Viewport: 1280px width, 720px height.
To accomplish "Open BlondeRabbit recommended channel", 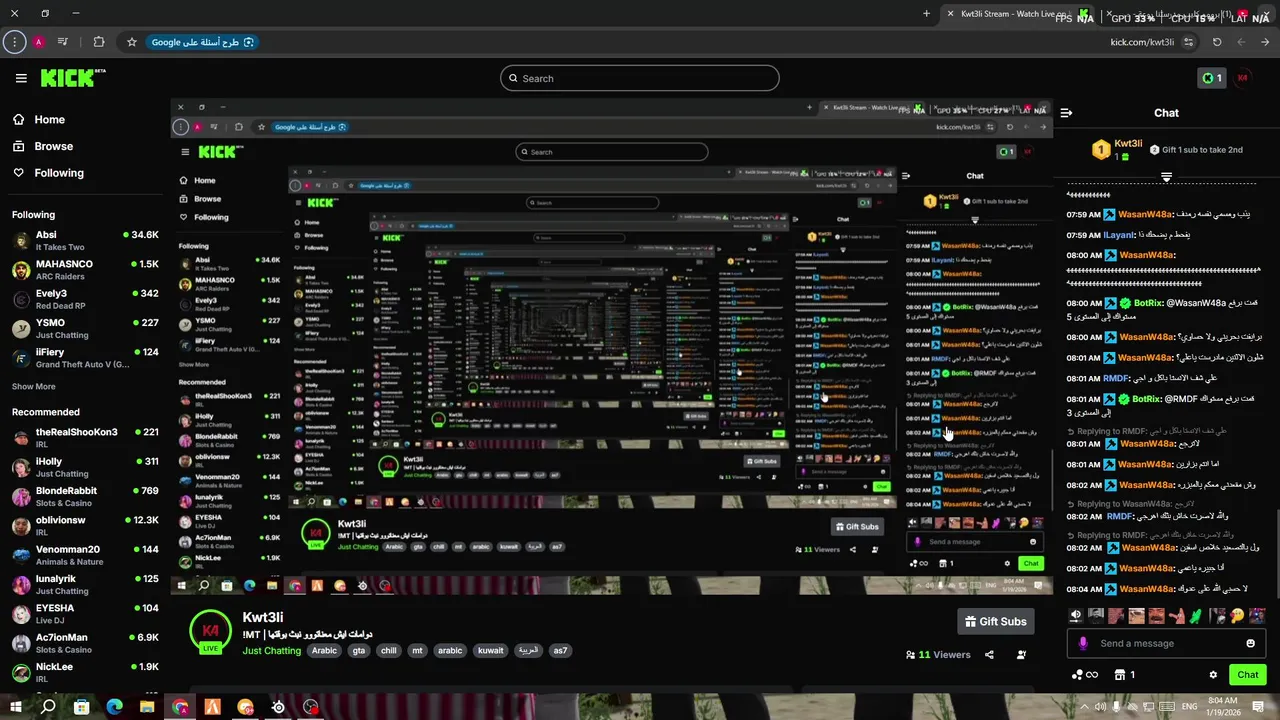I will tap(85, 496).
